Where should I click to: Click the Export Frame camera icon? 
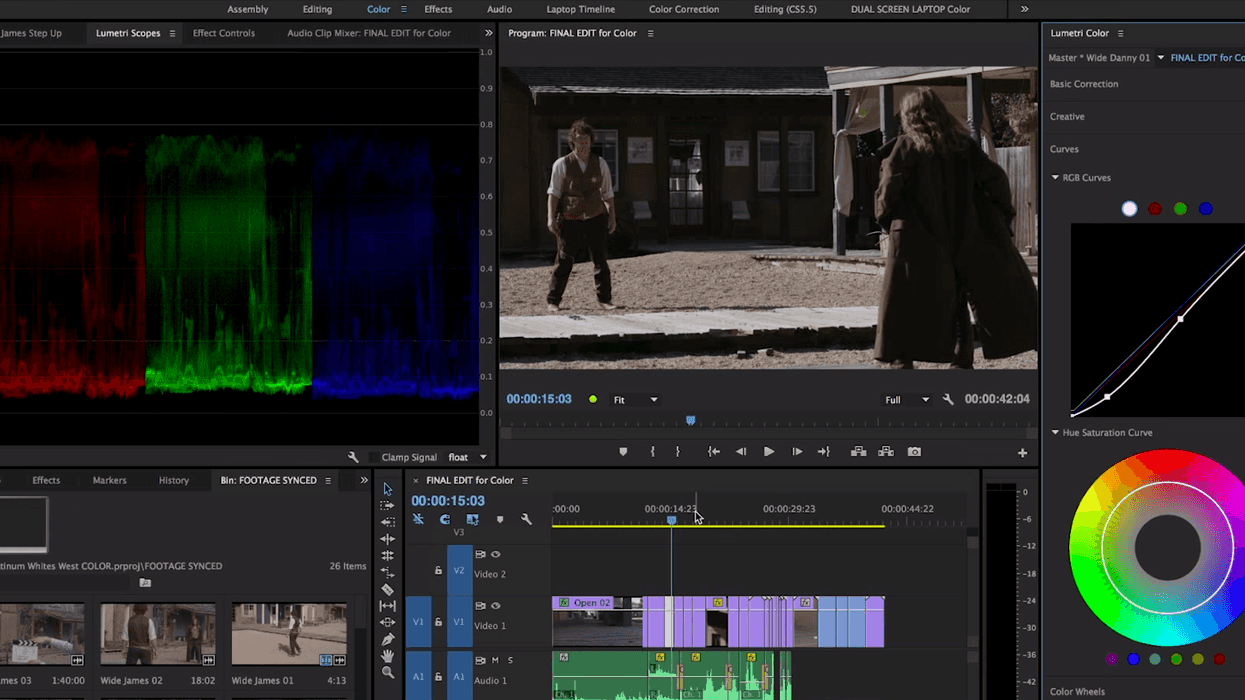click(x=914, y=452)
